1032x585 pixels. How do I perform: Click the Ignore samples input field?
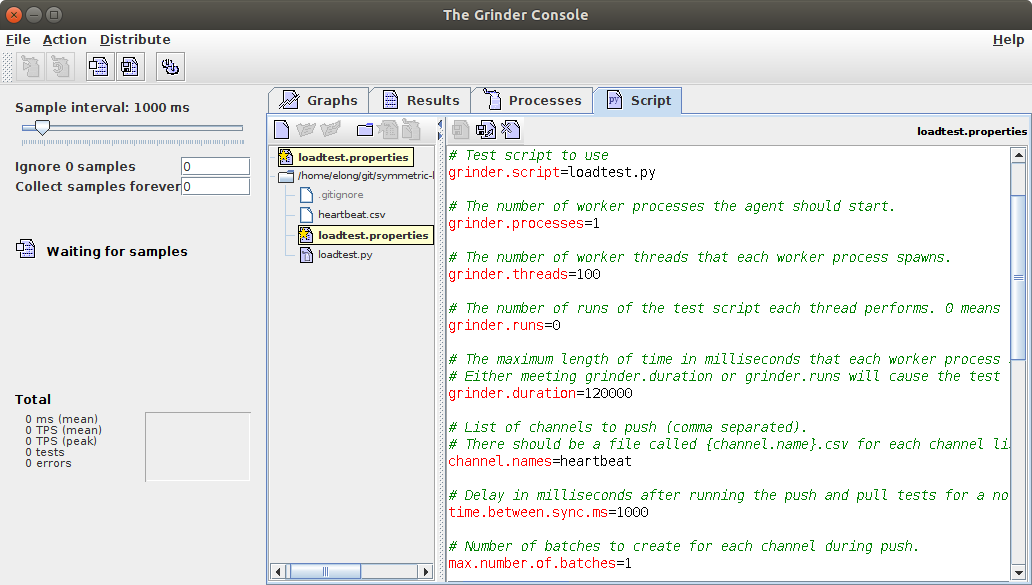pyautogui.click(x=215, y=166)
